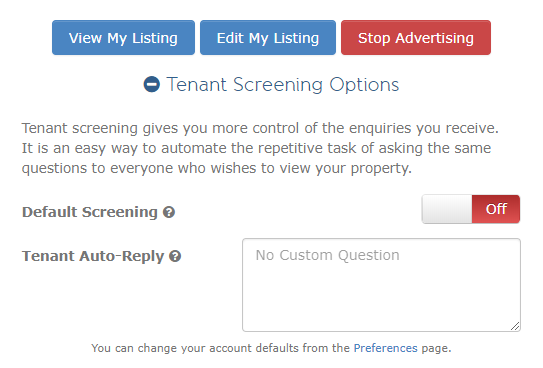
Task: Toggle the Default Screening Off switch
Action: point(471,209)
